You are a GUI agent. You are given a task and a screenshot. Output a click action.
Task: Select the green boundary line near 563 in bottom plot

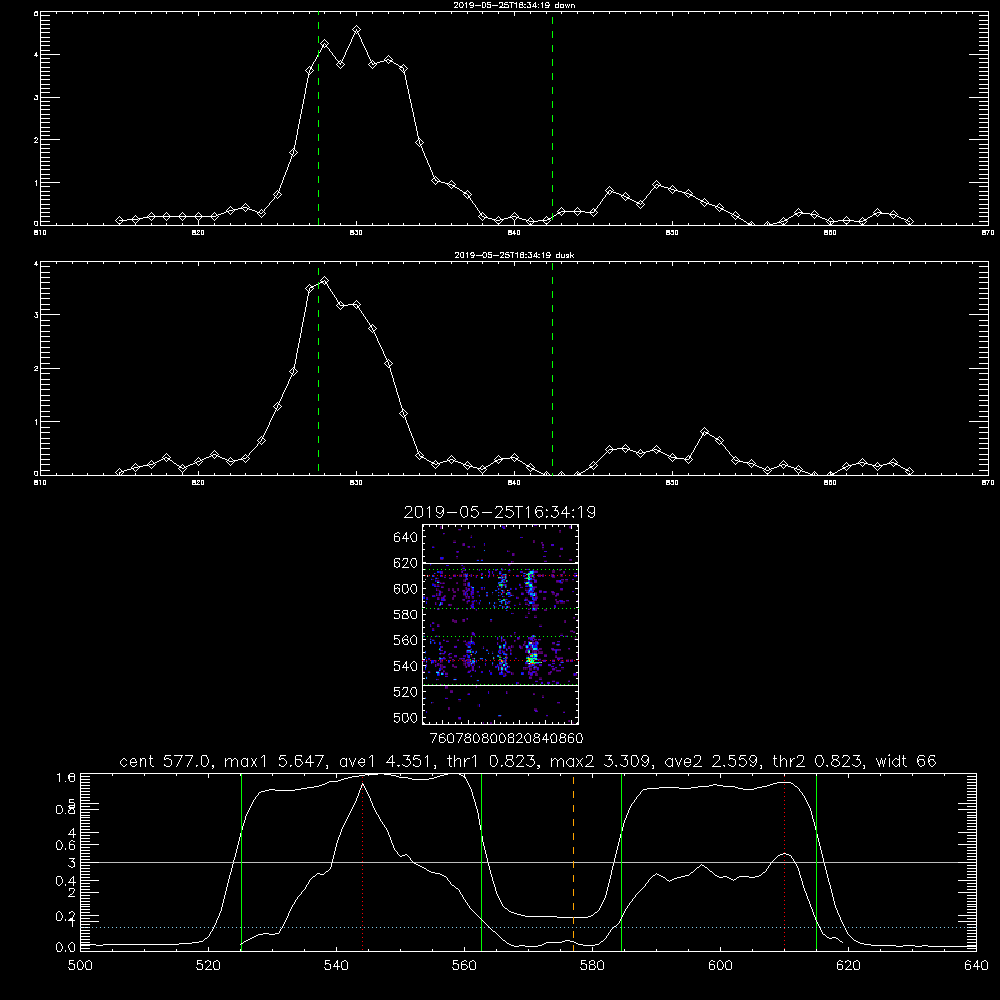tap(482, 861)
